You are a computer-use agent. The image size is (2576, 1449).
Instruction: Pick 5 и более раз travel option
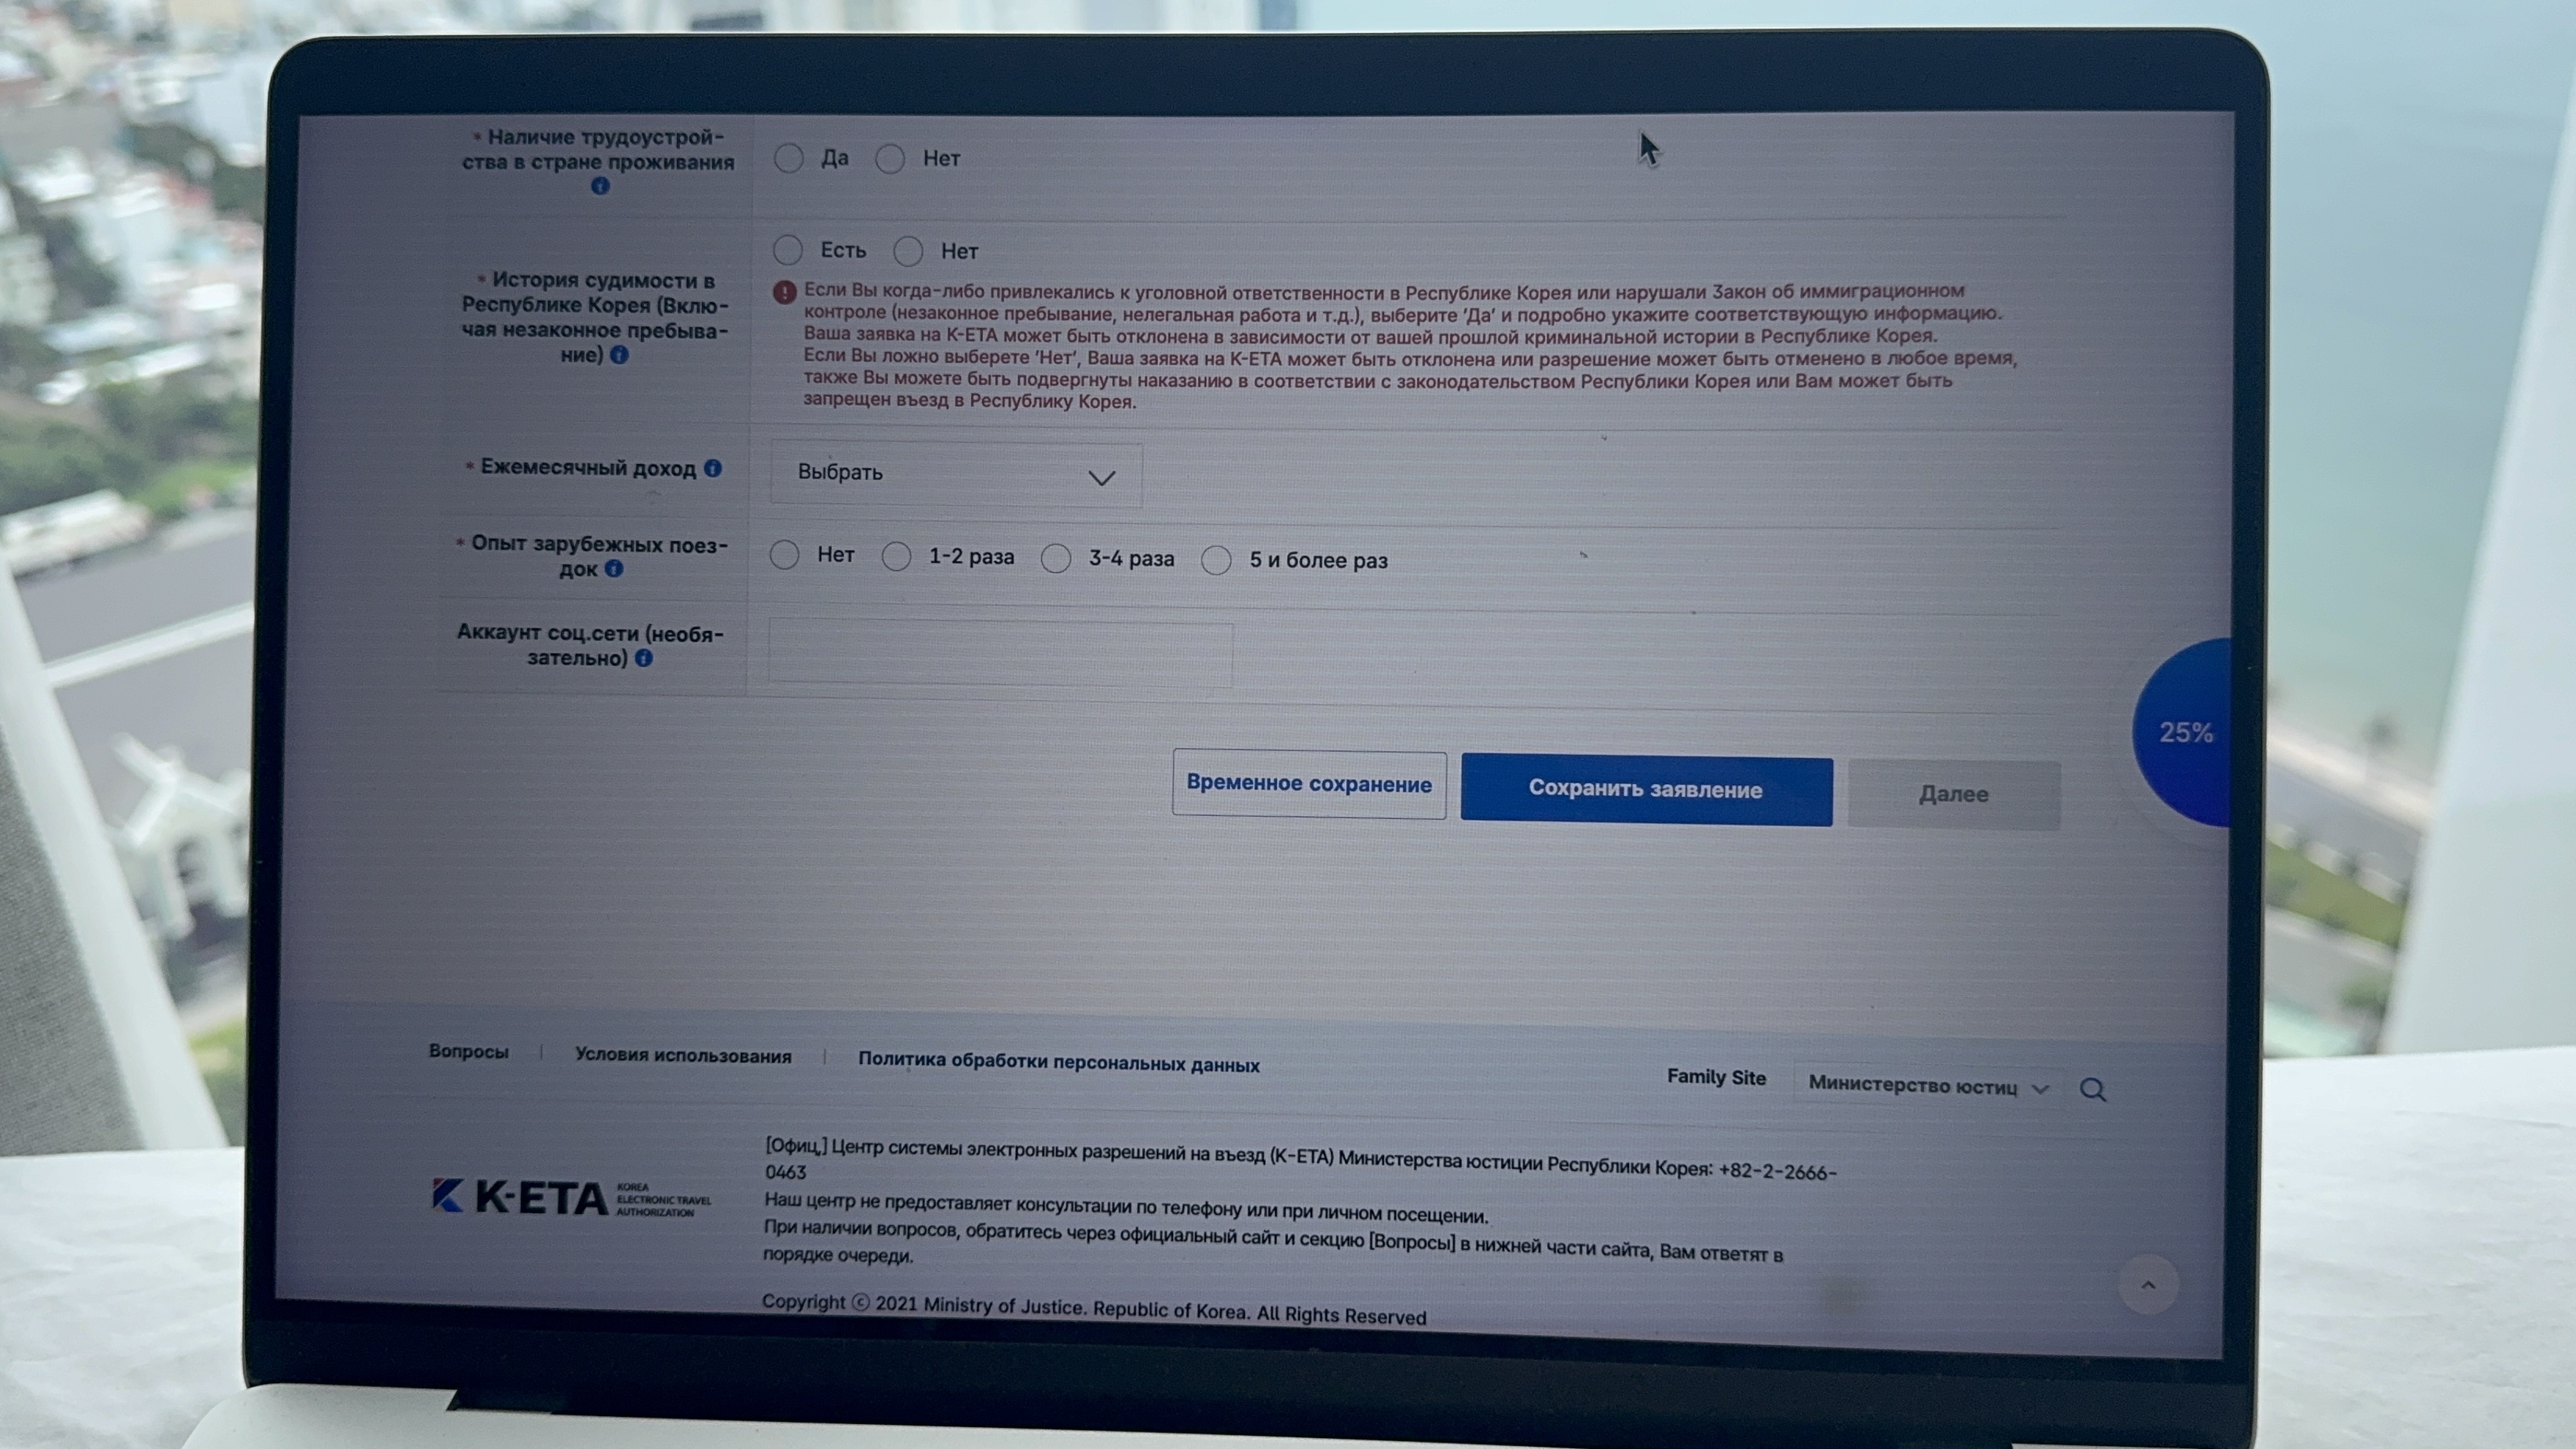click(x=1217, y=561)
